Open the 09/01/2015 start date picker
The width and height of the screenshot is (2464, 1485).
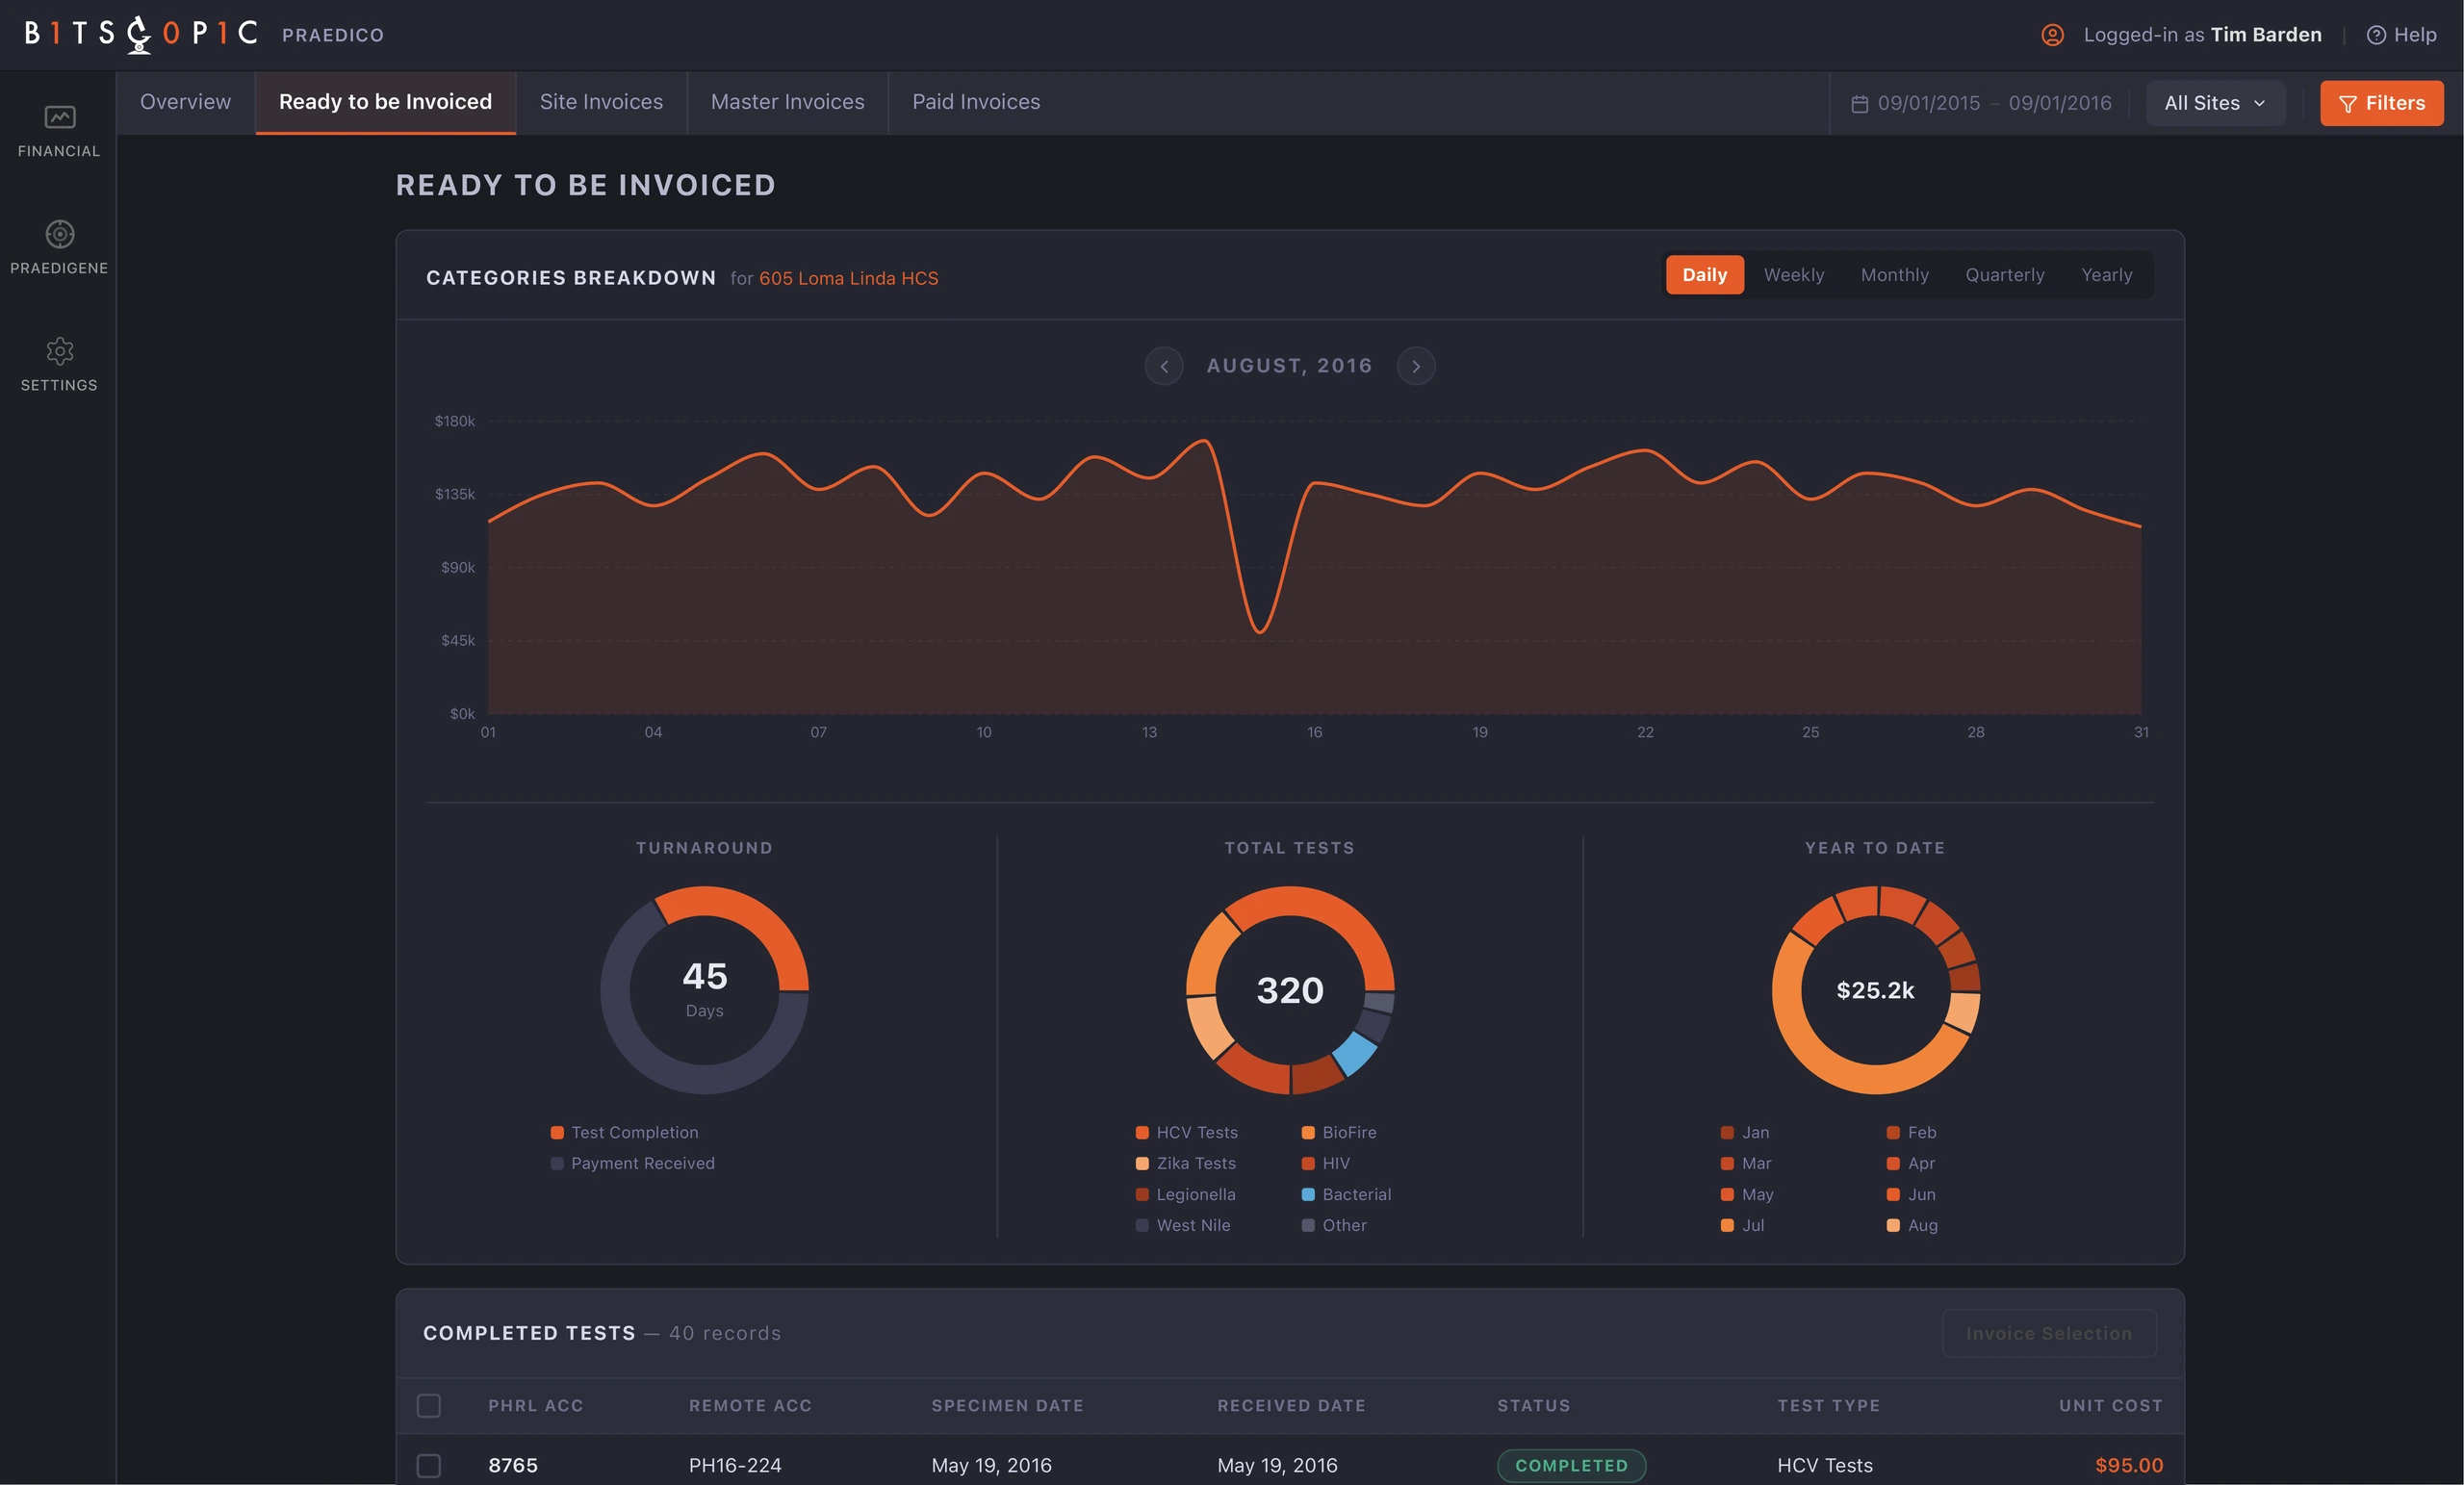(1928, 103)
